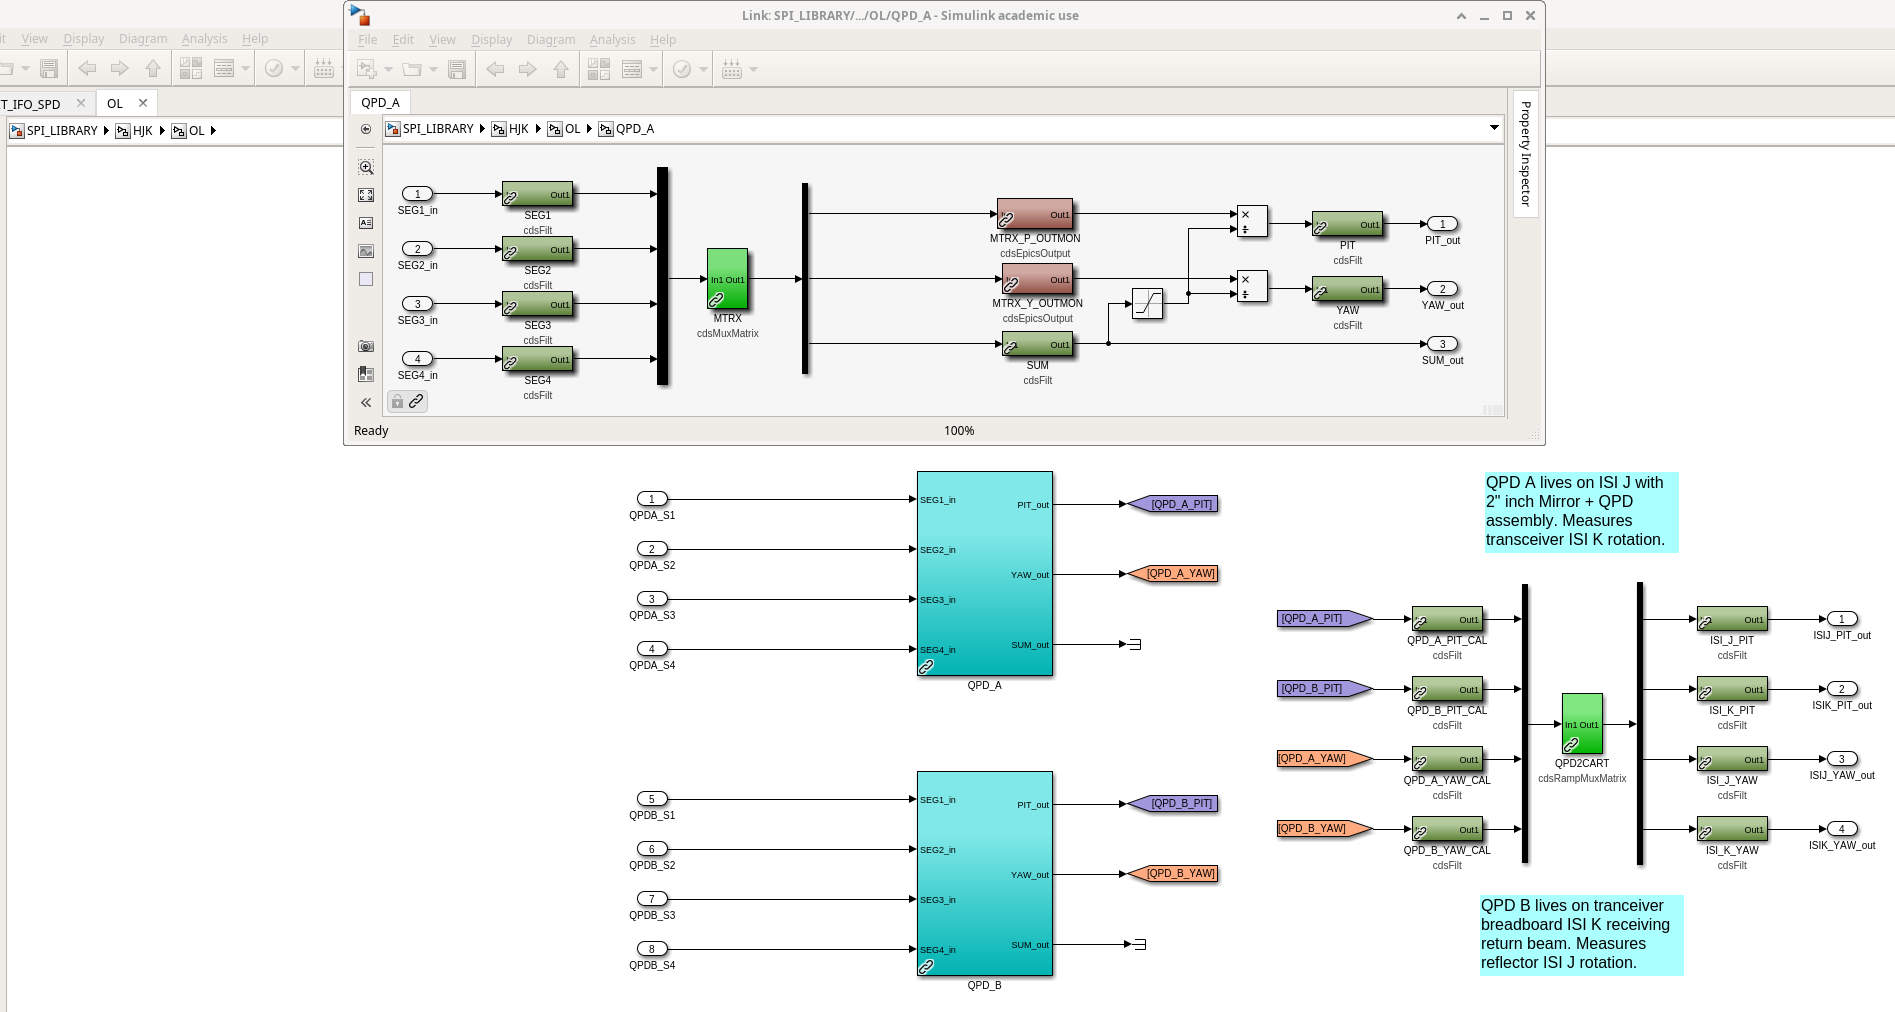Open the Model Configuration dropdown arrow

[x=654, y=69]
